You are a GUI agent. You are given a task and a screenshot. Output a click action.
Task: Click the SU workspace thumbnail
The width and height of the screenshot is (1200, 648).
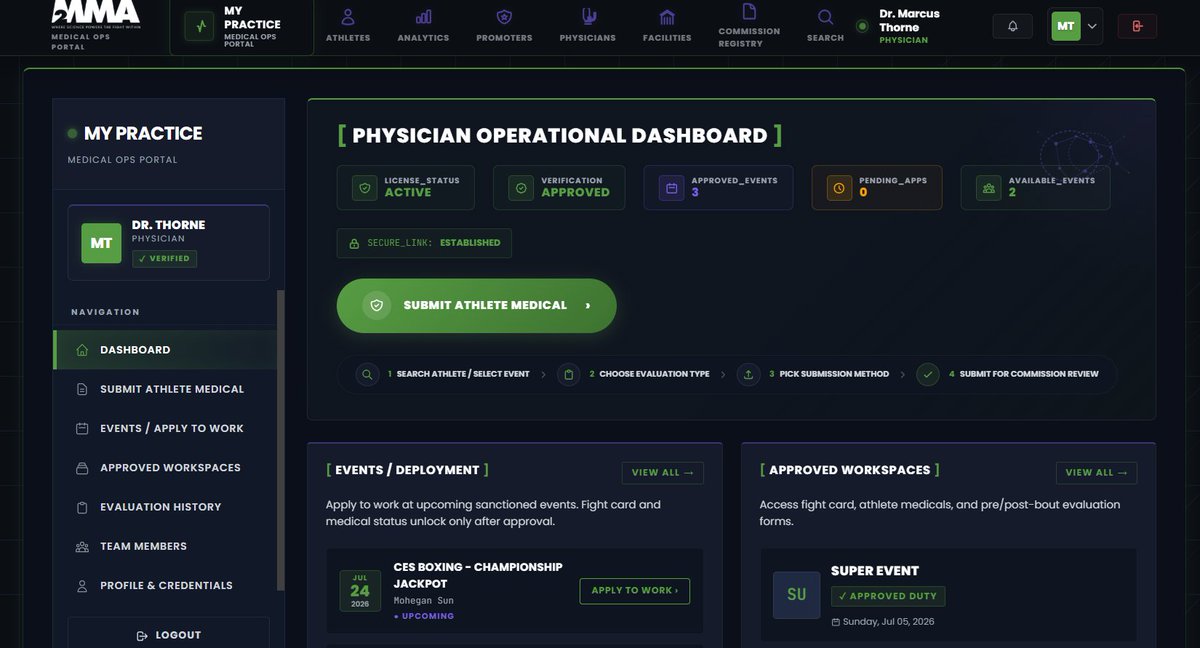pos(796,594)
